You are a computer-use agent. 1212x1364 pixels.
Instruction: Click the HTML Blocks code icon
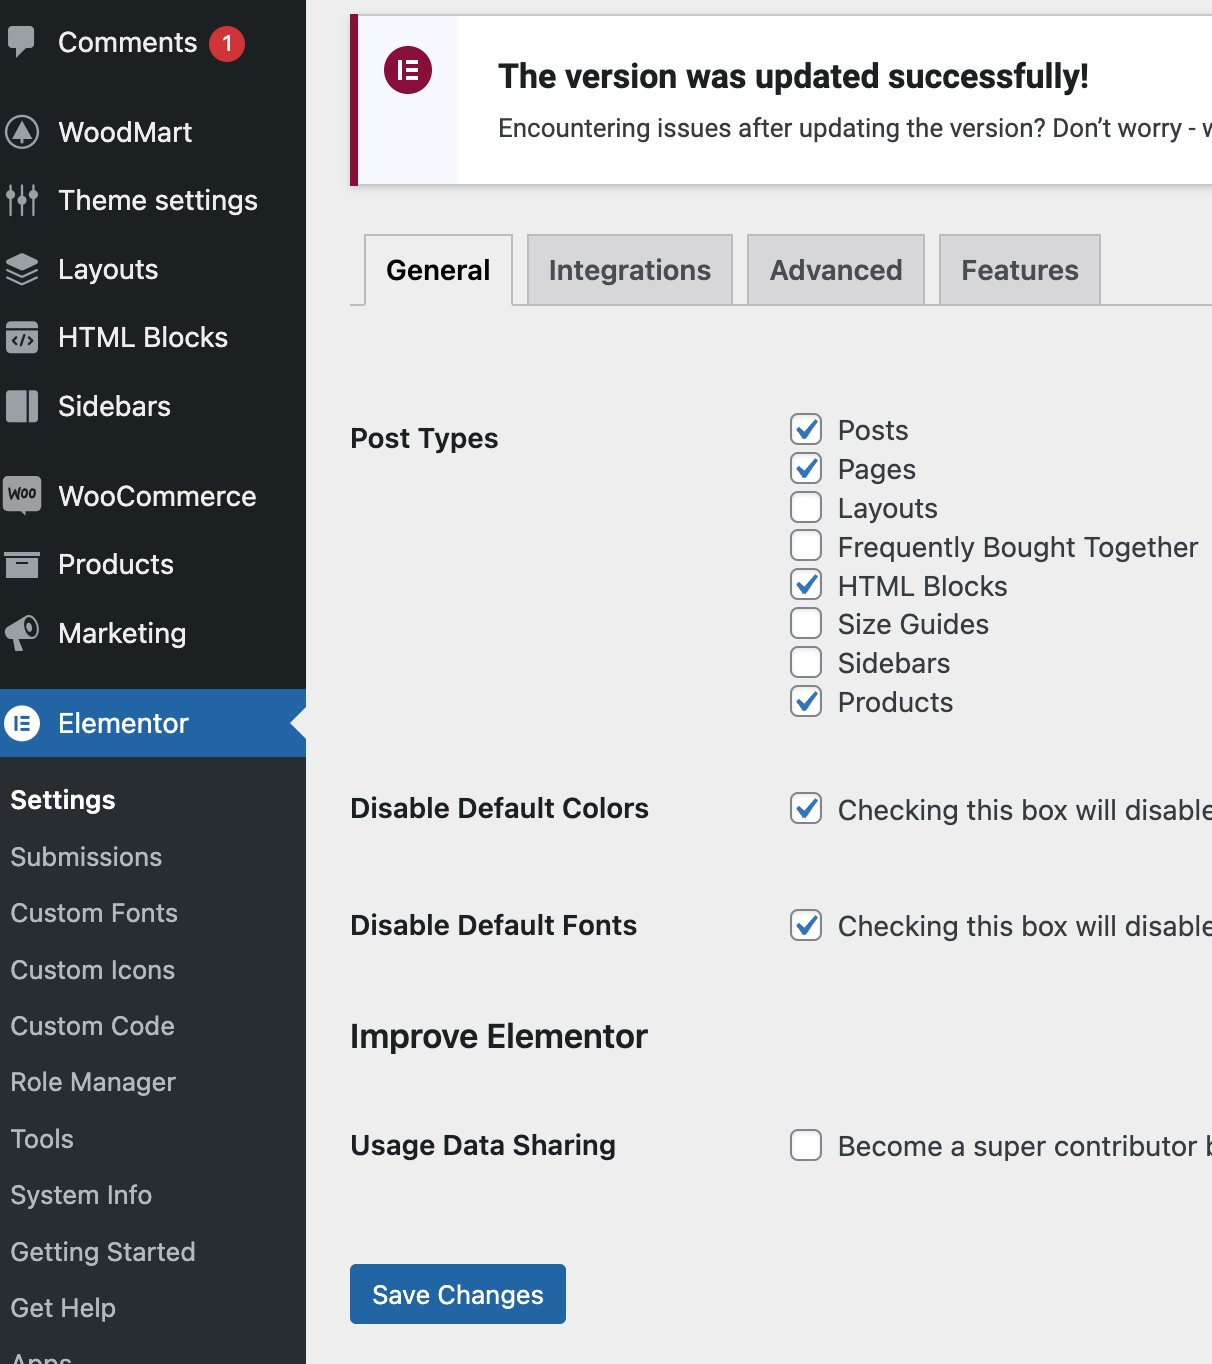22,338
